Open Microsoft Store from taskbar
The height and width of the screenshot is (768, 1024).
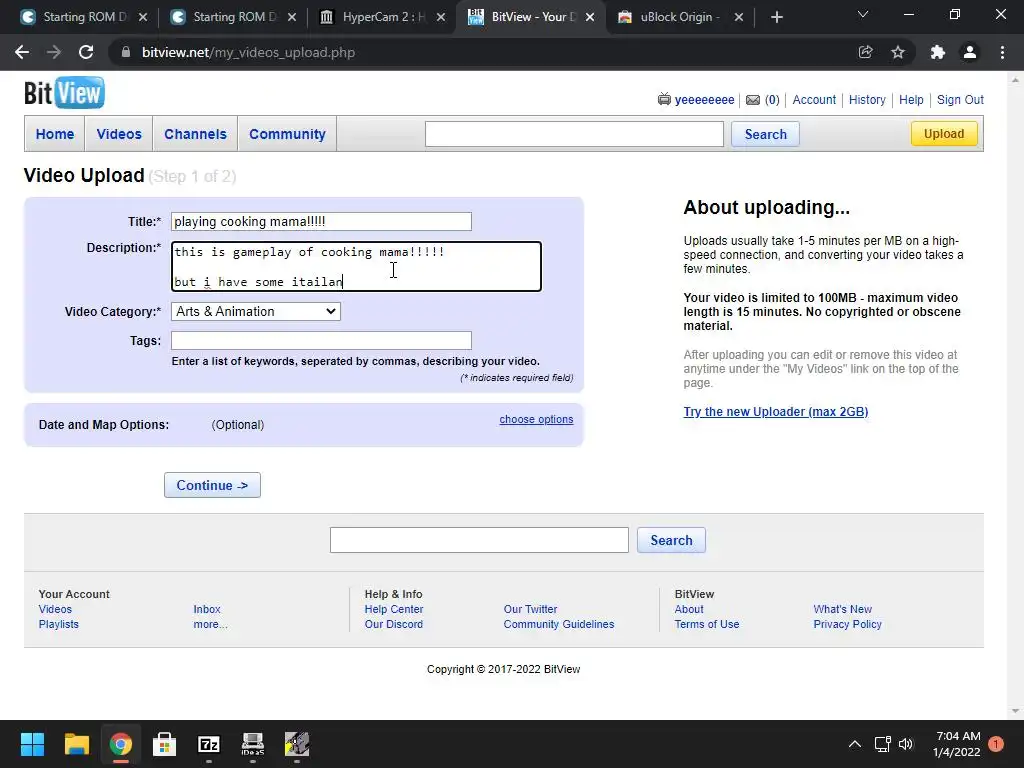click(165, 744)
